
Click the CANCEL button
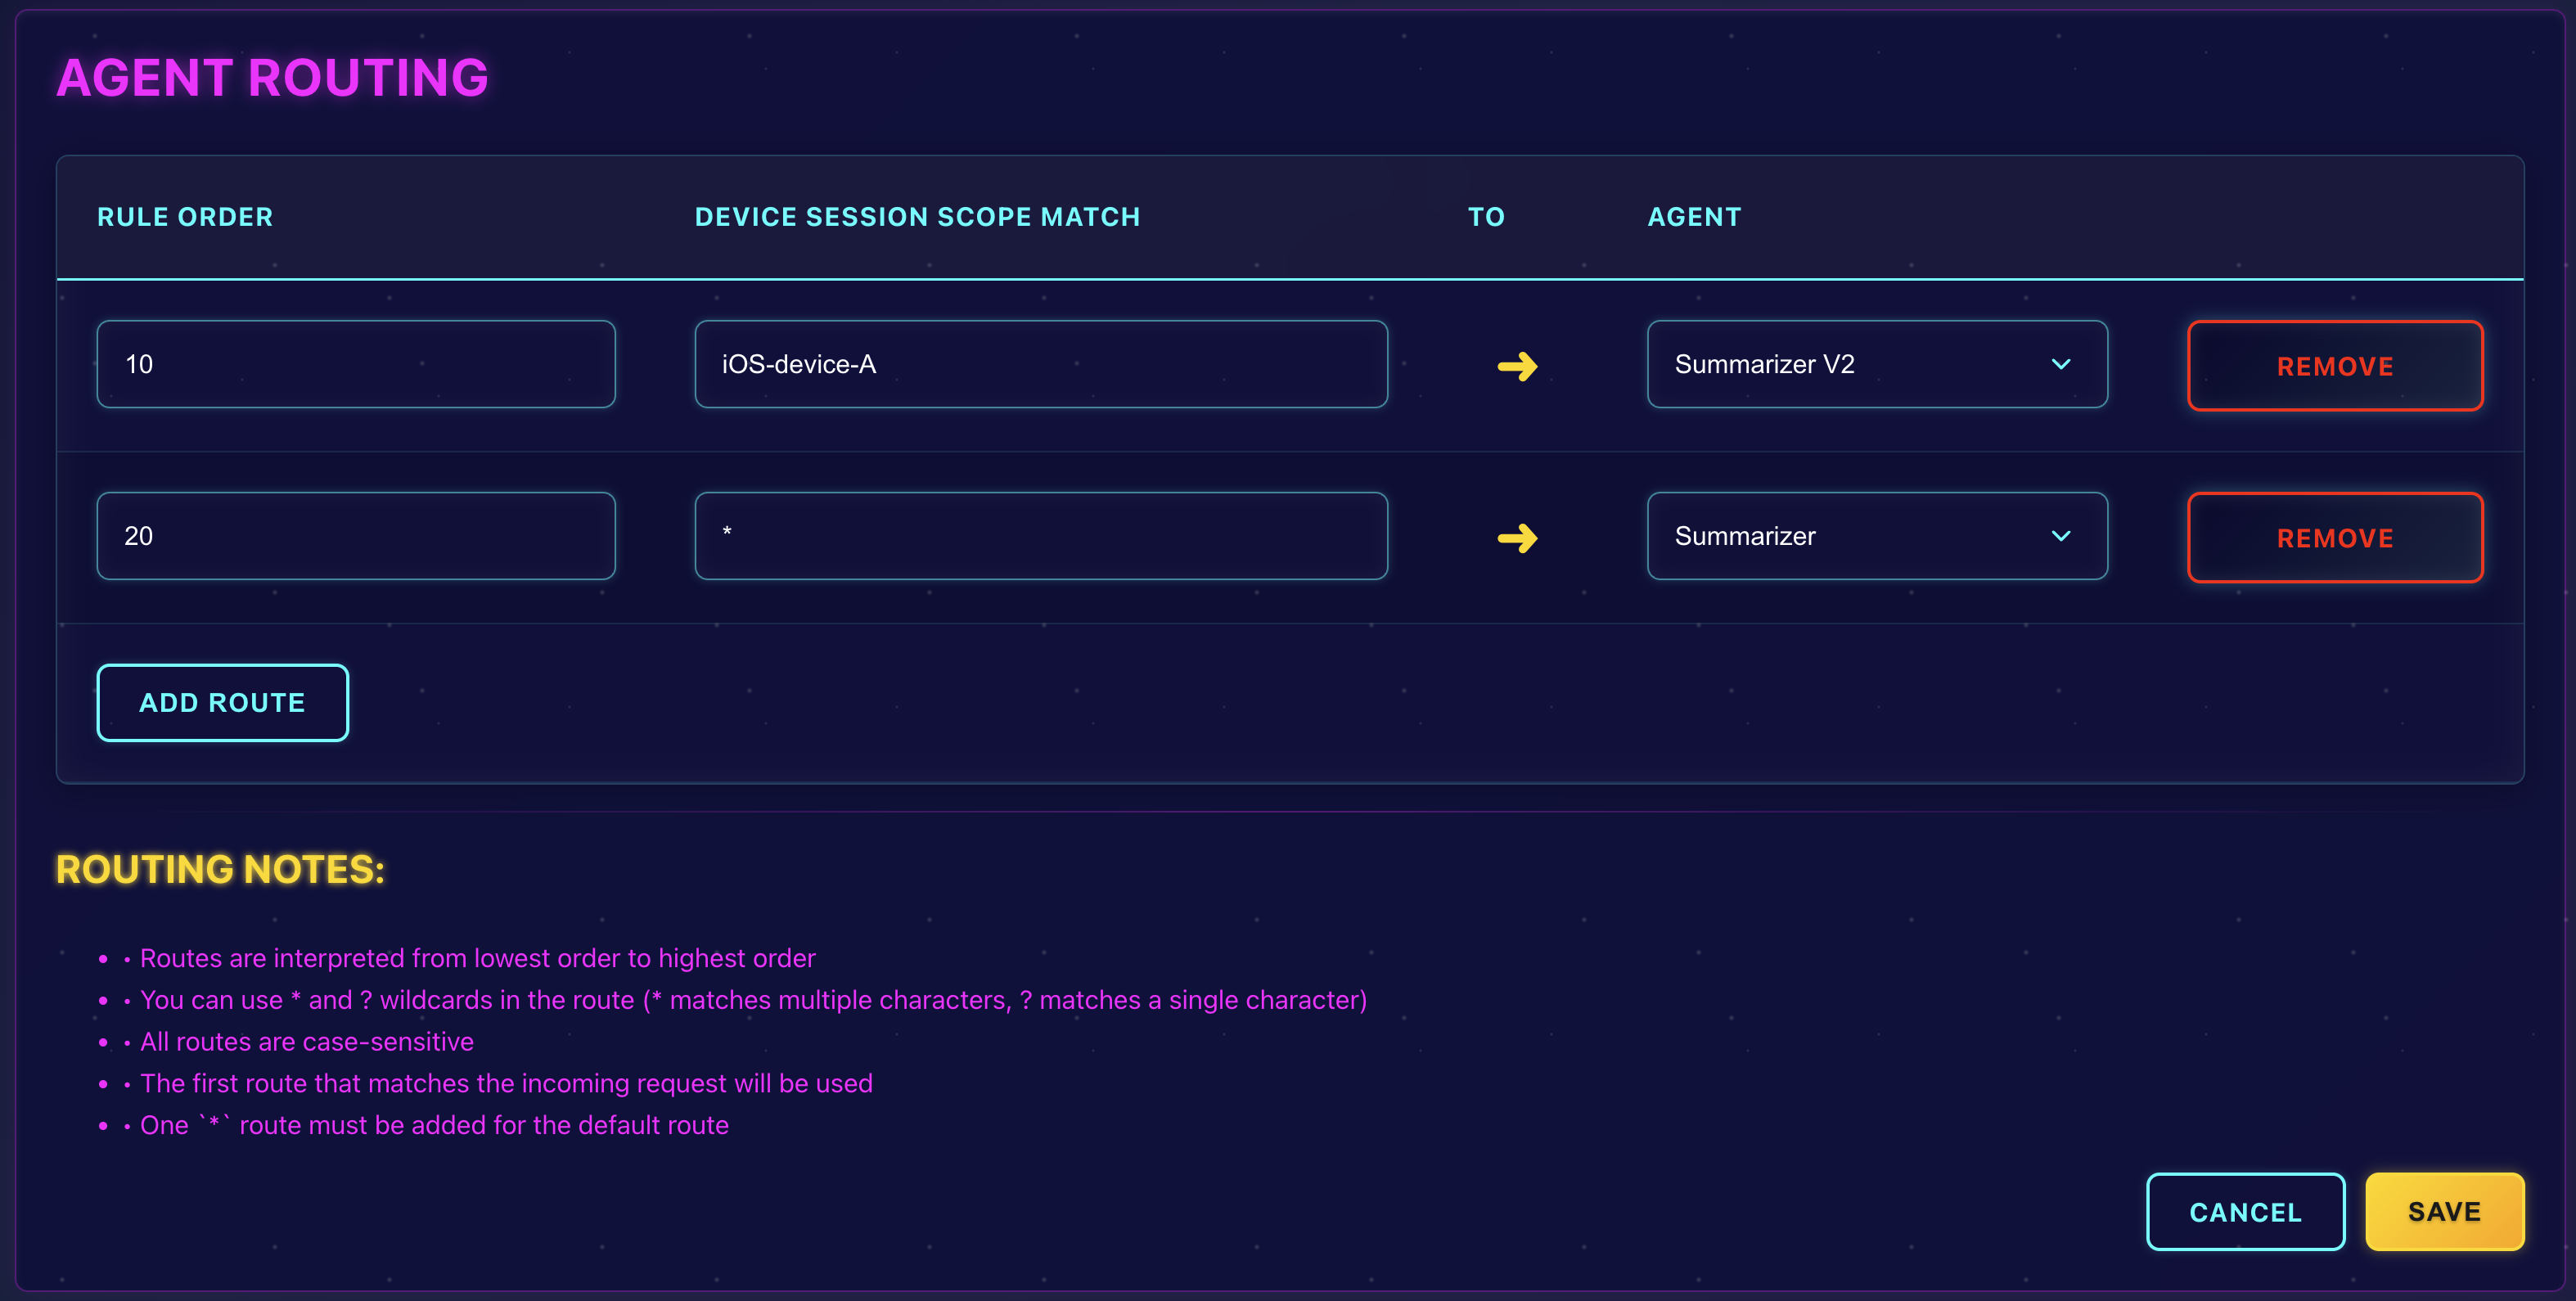click(x=2245, y=1211)
